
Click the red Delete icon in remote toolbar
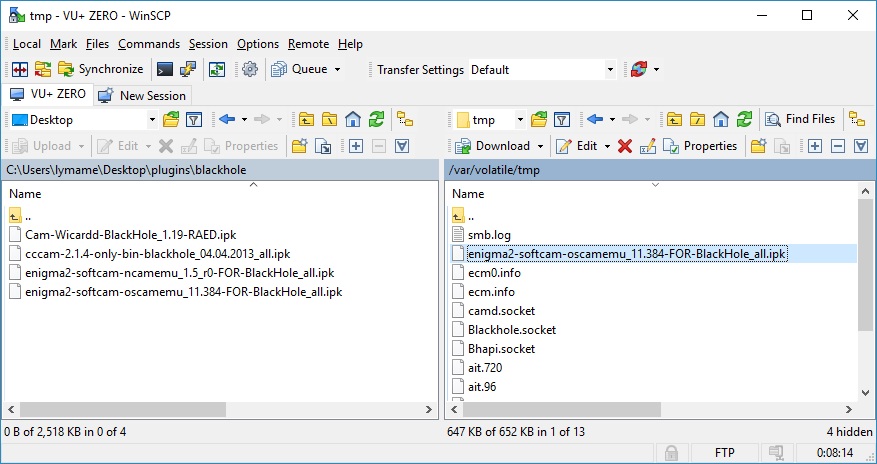pos(625,146)
